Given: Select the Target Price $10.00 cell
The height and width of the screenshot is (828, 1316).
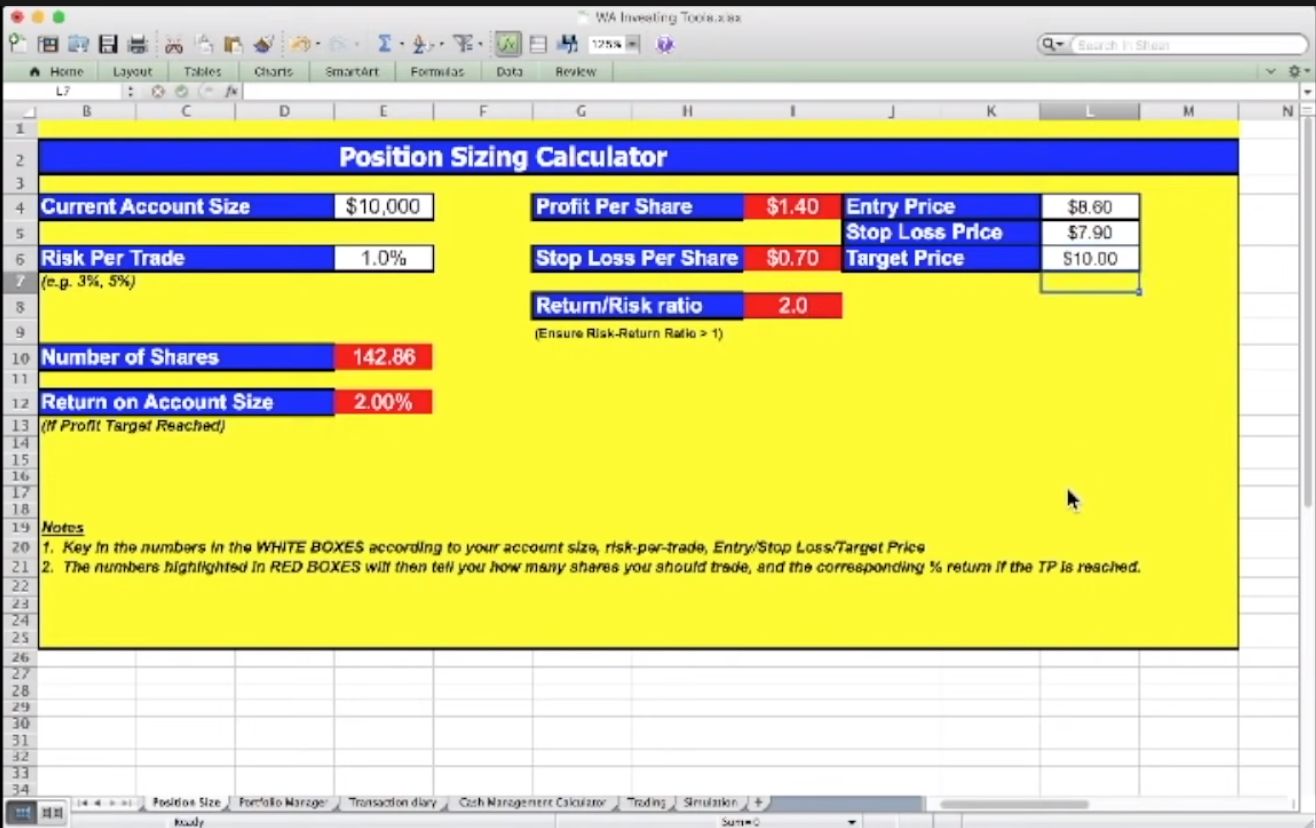Looking at the screenshot, I should tap(1089, 258).
